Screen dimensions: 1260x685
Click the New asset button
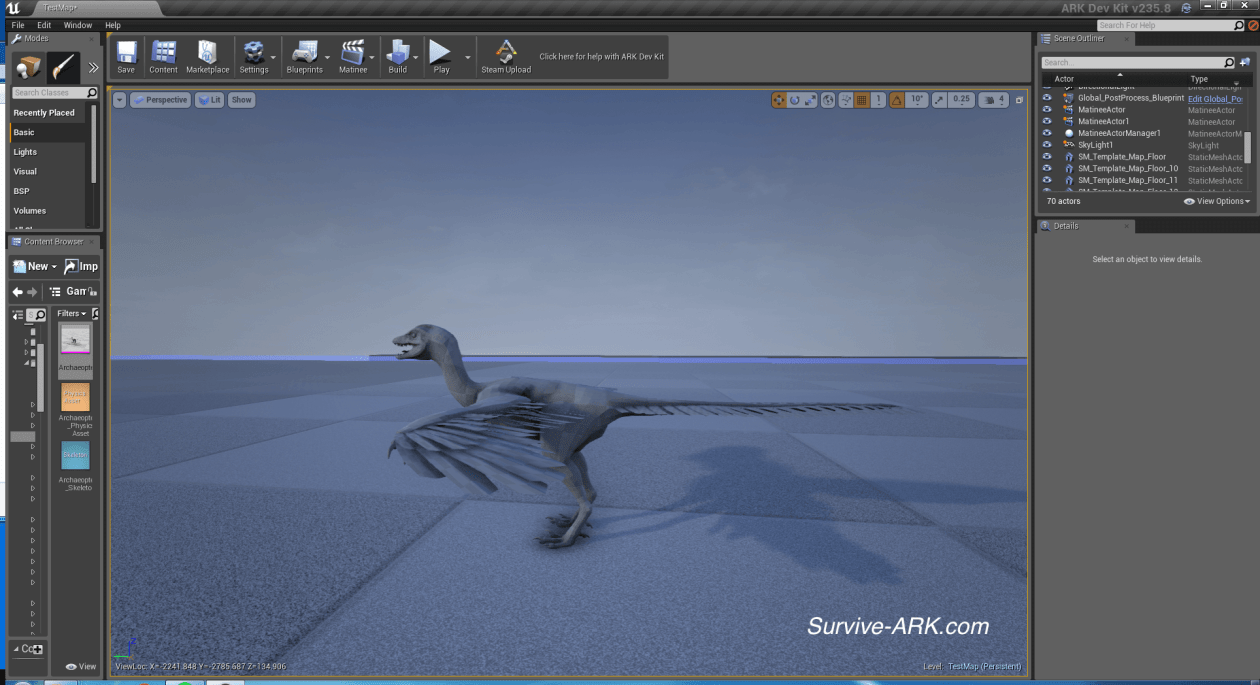tap(35, 266)
